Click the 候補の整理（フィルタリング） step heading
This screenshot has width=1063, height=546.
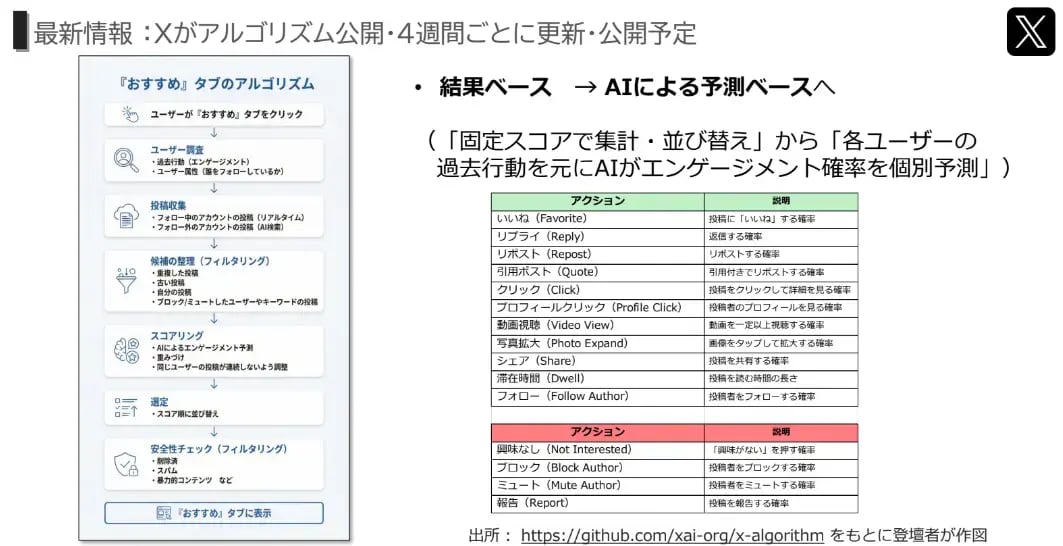(210, 261)
